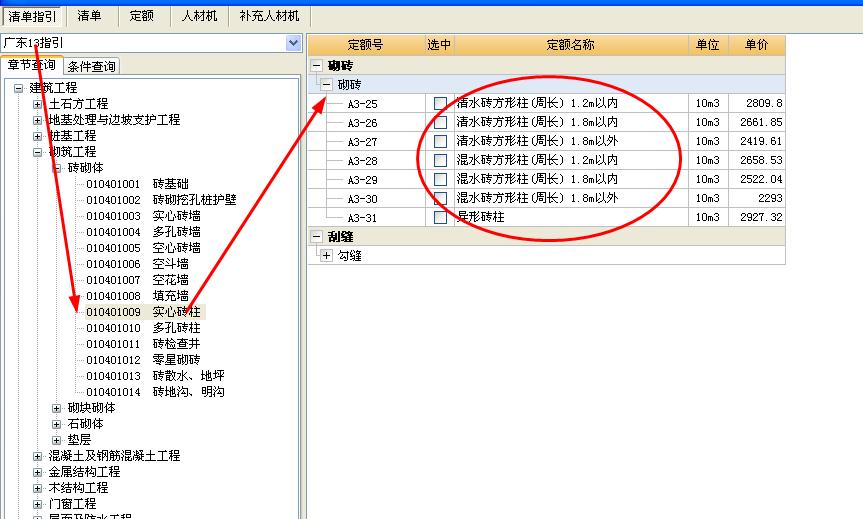
Task: Switch to the 清单指引 tab
Action: [32, 16]
